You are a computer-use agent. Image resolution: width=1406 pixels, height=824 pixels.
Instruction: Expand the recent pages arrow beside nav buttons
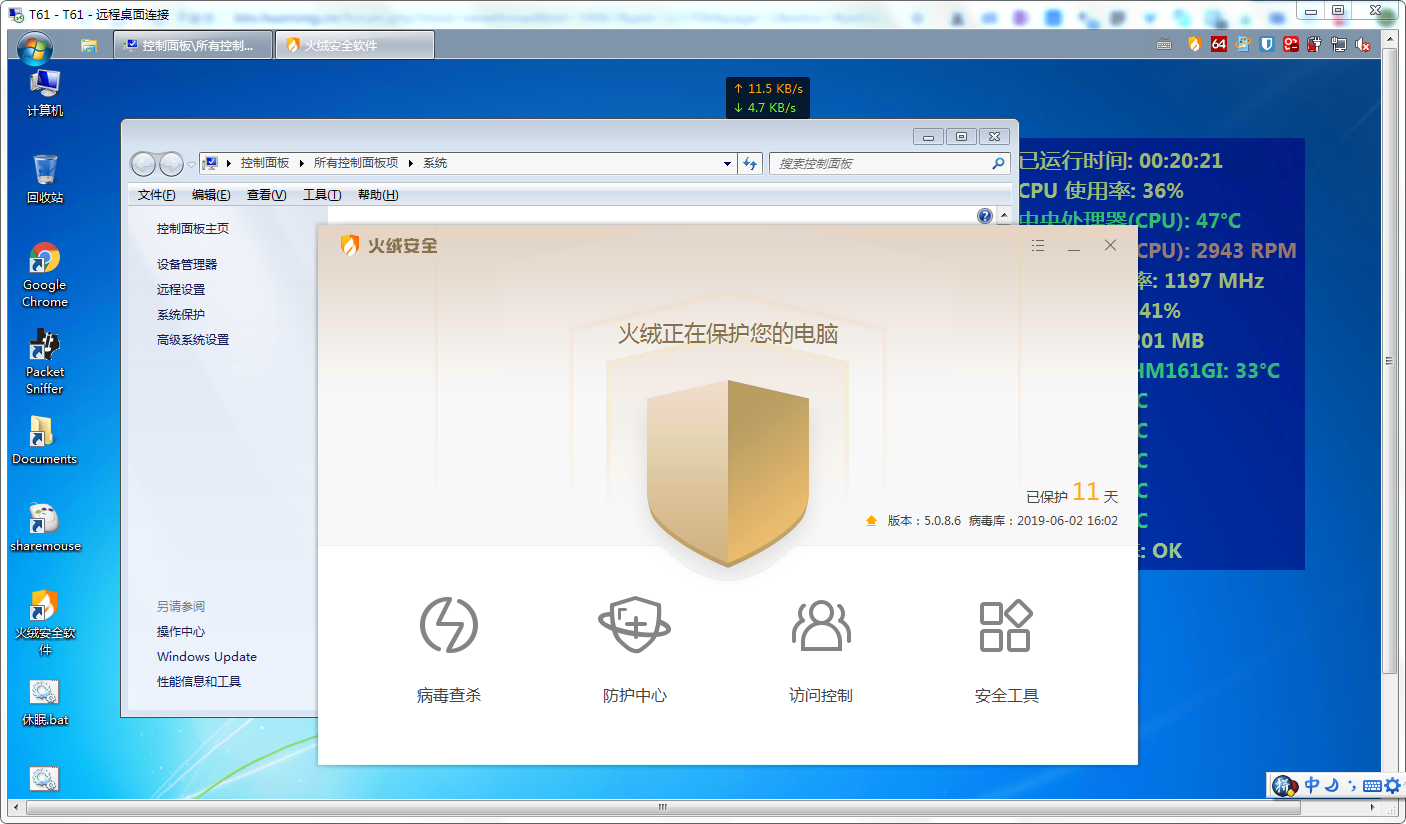point(191,164)
